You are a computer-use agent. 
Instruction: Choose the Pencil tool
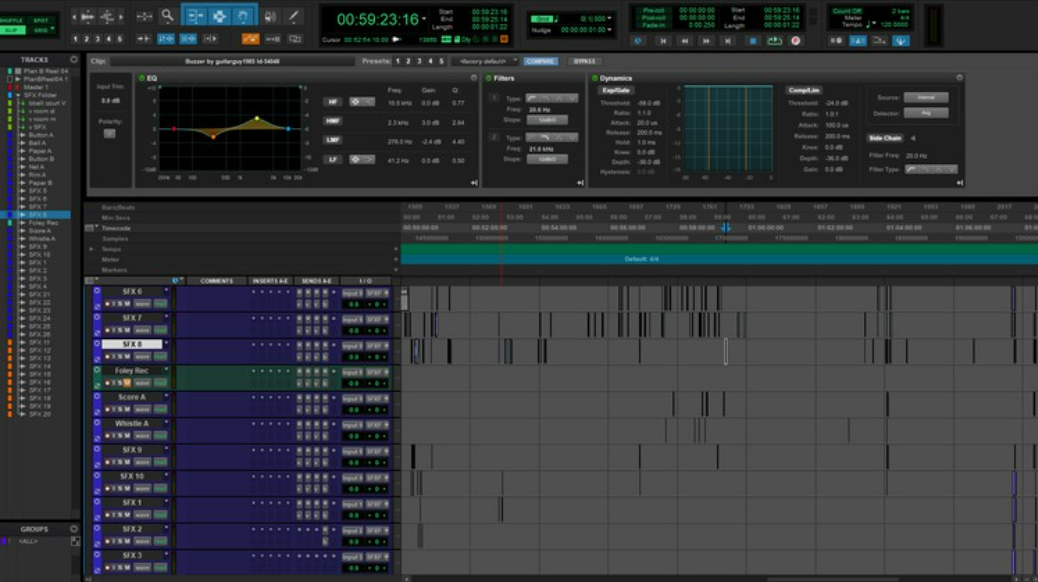294,16
